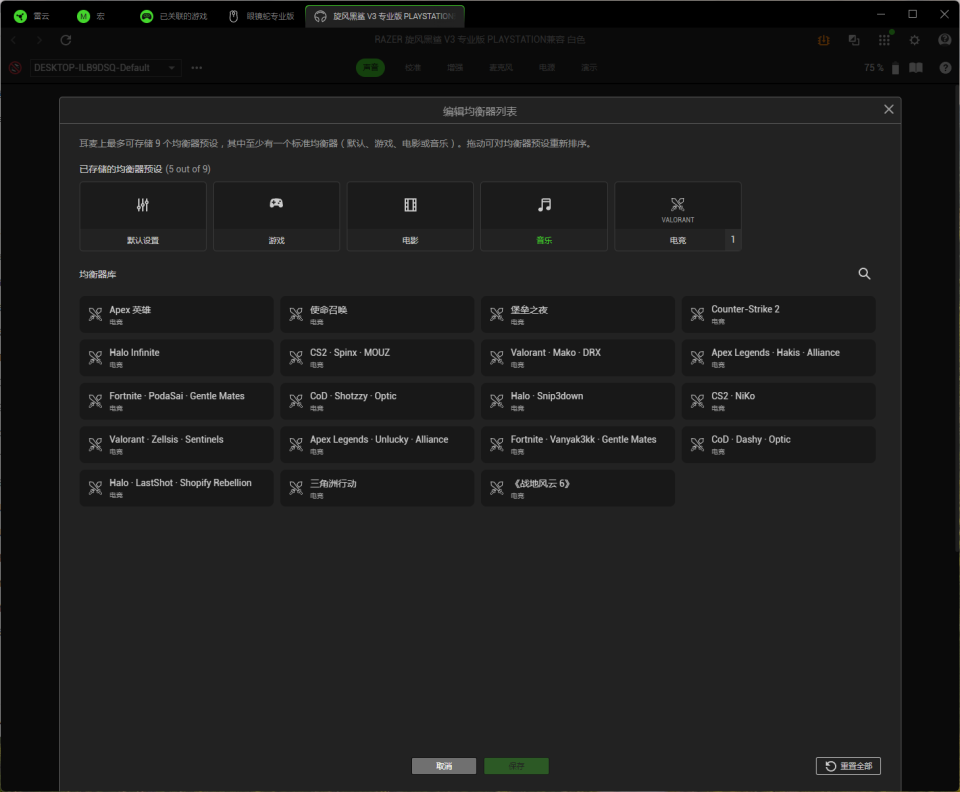Open the settings gear icon
960x792 pixels.
click(x=914, y=40)
